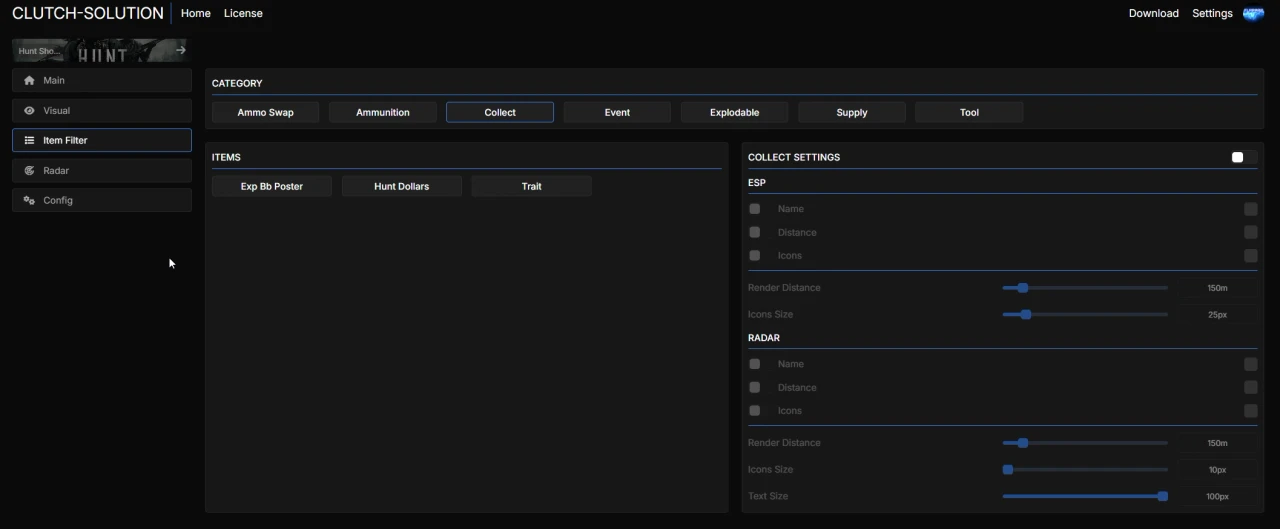
Task: Go to Home in top navigation
Action: point(196,13)
